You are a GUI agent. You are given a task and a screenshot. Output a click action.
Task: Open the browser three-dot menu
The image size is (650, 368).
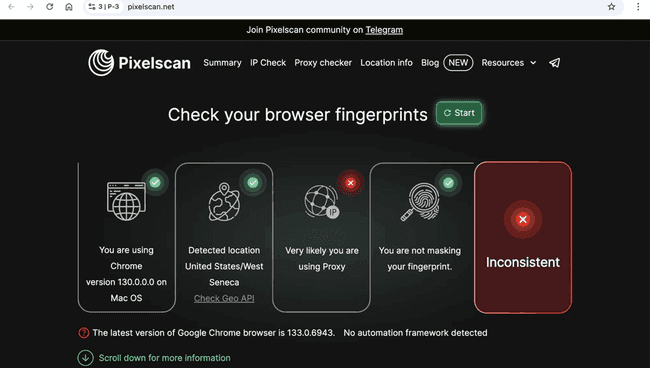(638, 7)
